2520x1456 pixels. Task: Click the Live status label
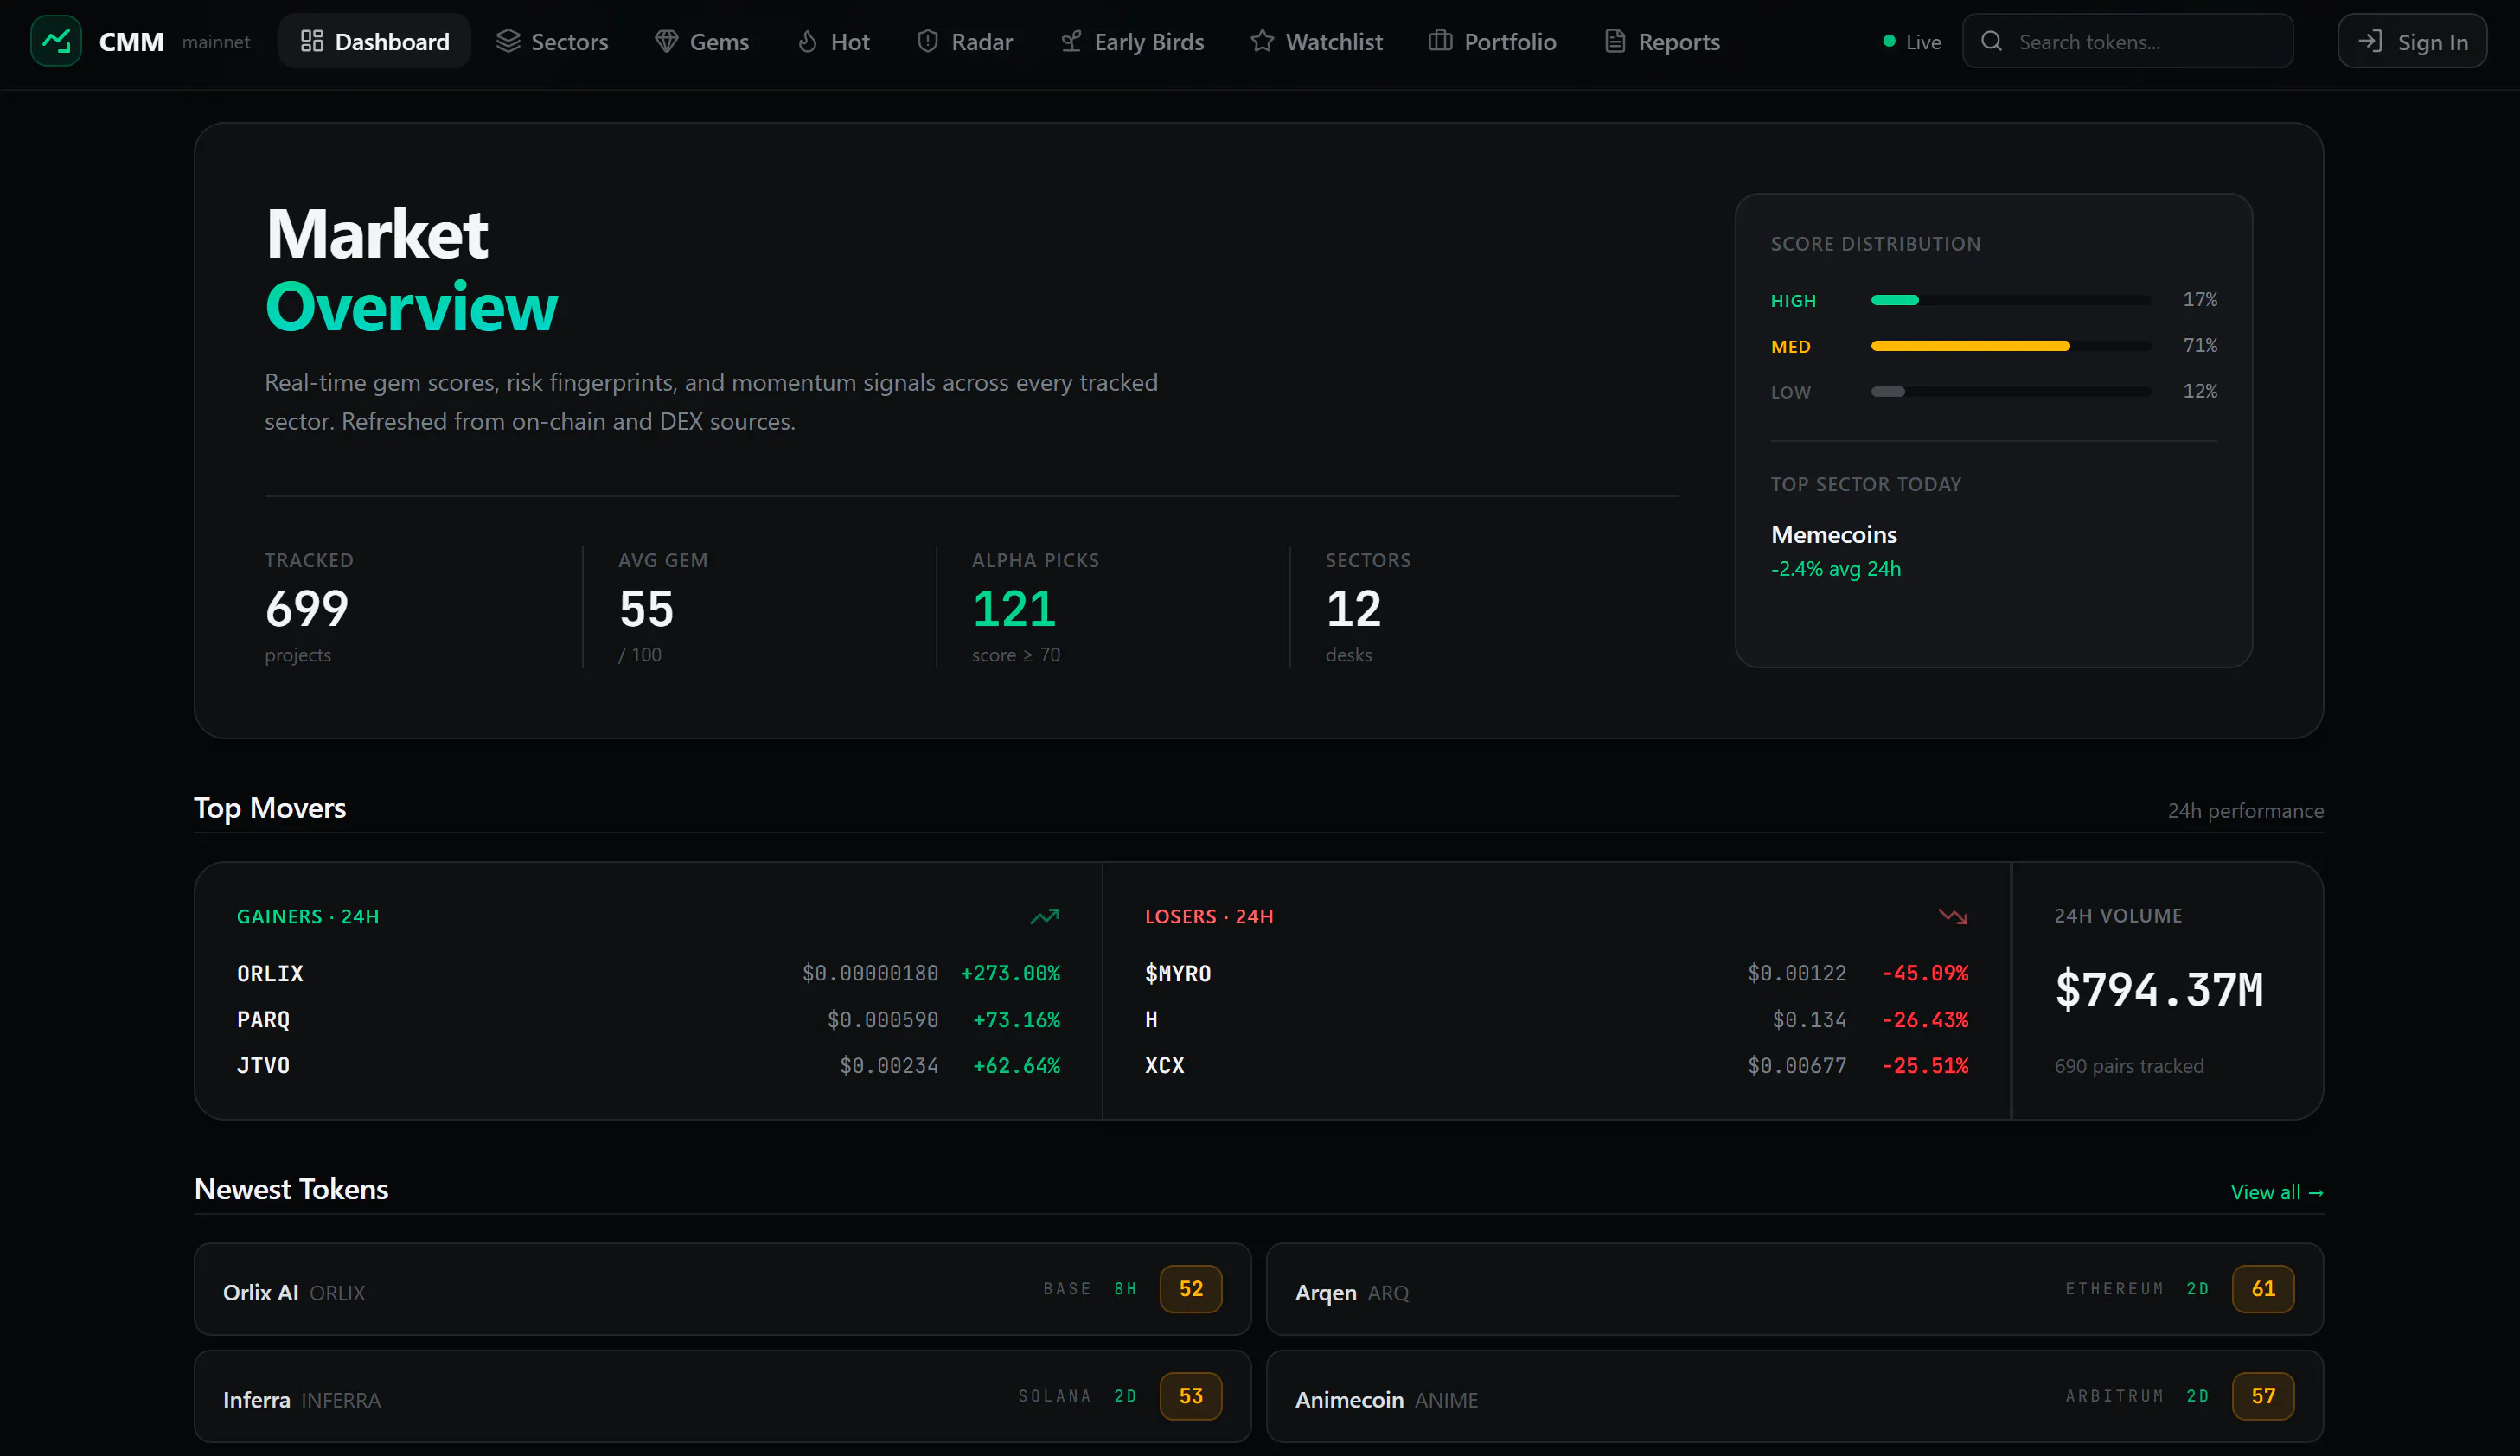[x=1923, y=42]
